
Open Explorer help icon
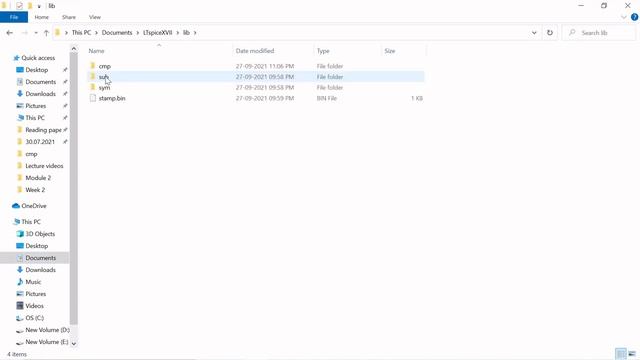[x=634, y=17]
